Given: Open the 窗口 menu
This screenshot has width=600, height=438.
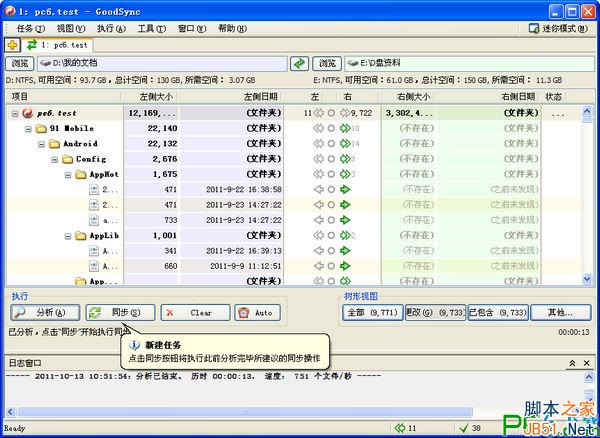Looking at the screenshot, I should point(192,29).
